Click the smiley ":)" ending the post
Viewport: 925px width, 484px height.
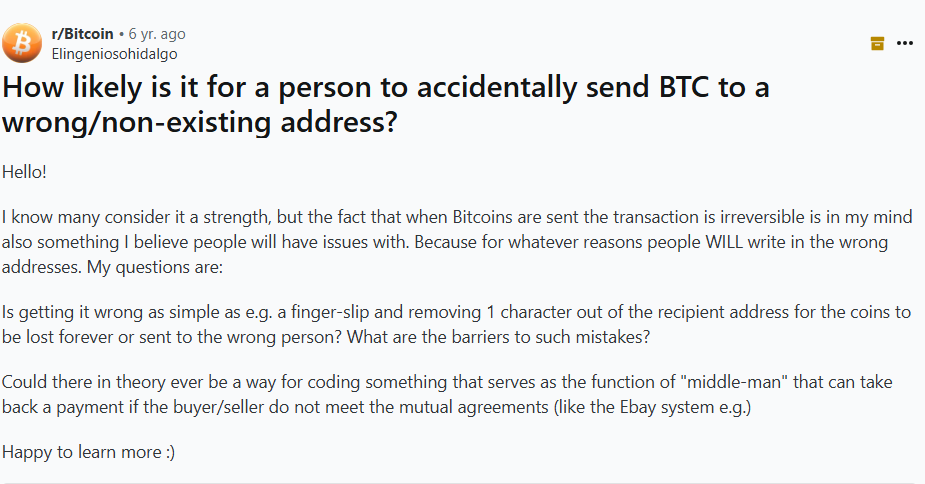(168, 452)
